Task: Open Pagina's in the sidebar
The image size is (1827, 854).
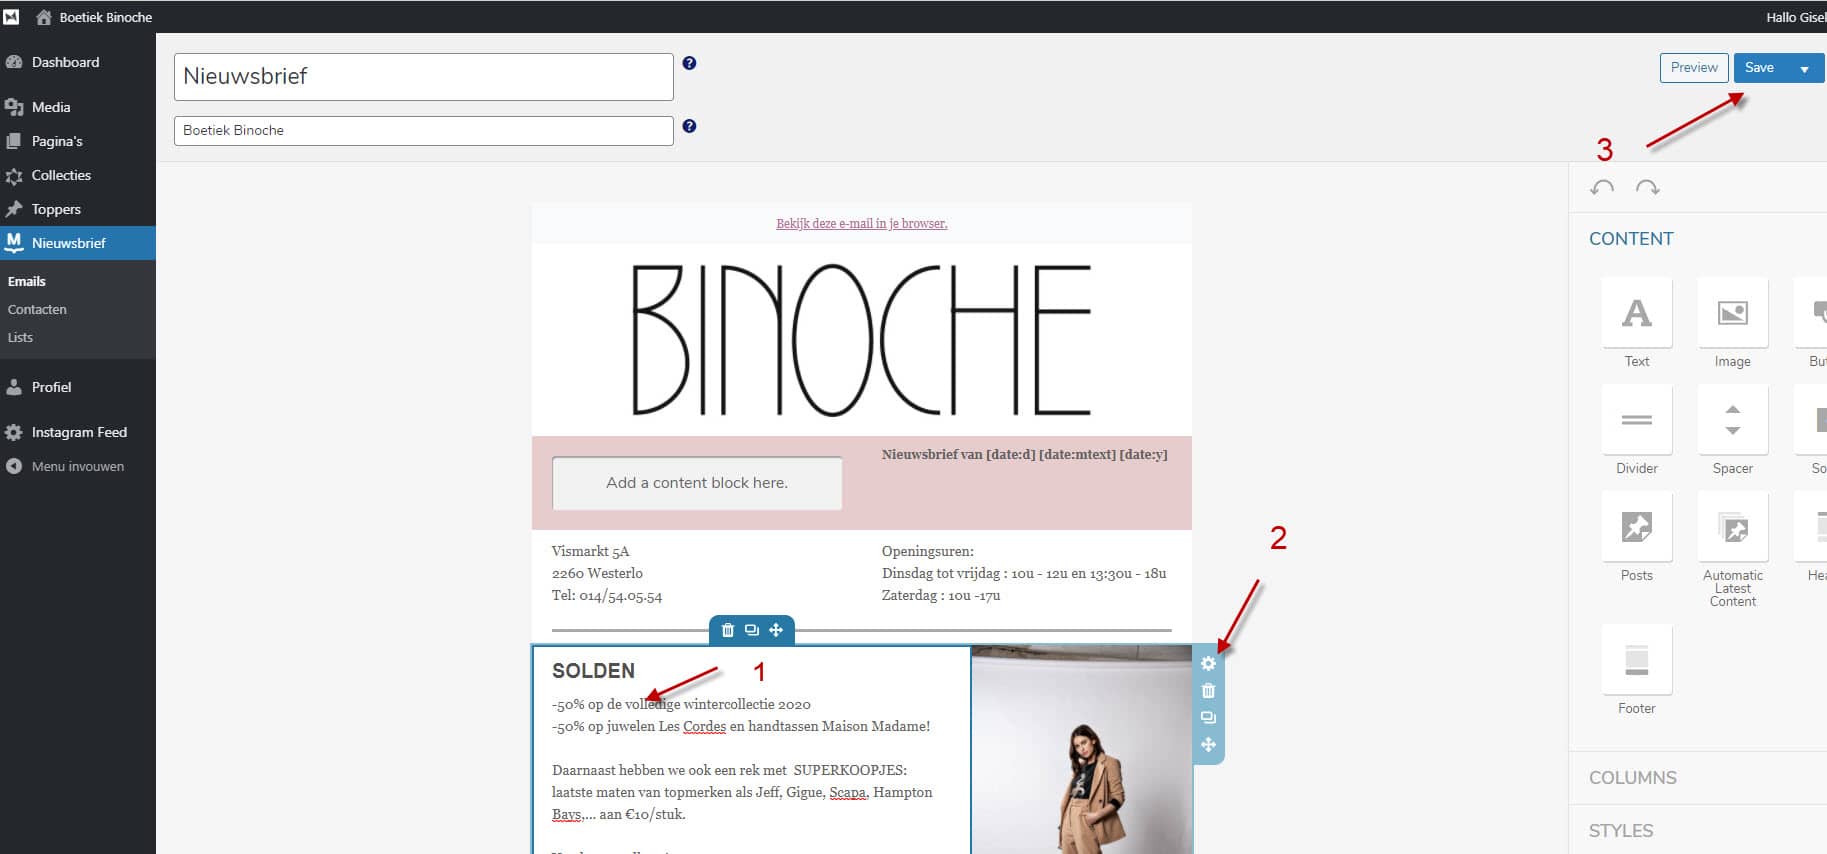Action: coord(57,141)
